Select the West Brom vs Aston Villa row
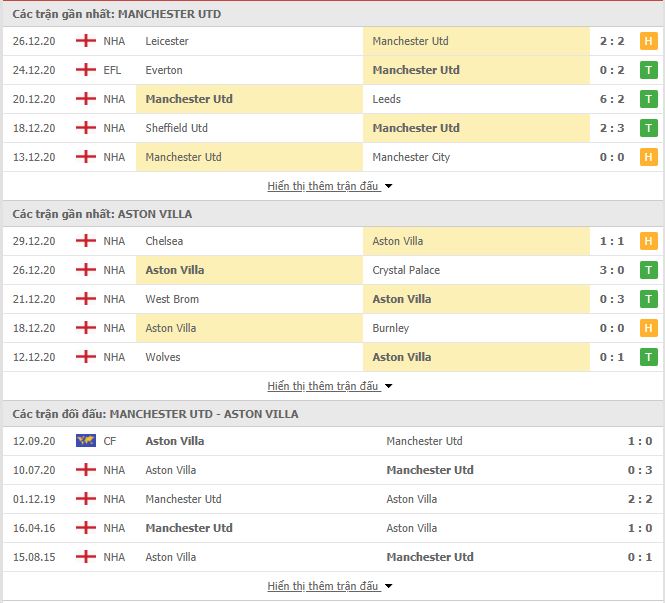 click(x=332, y=299)
